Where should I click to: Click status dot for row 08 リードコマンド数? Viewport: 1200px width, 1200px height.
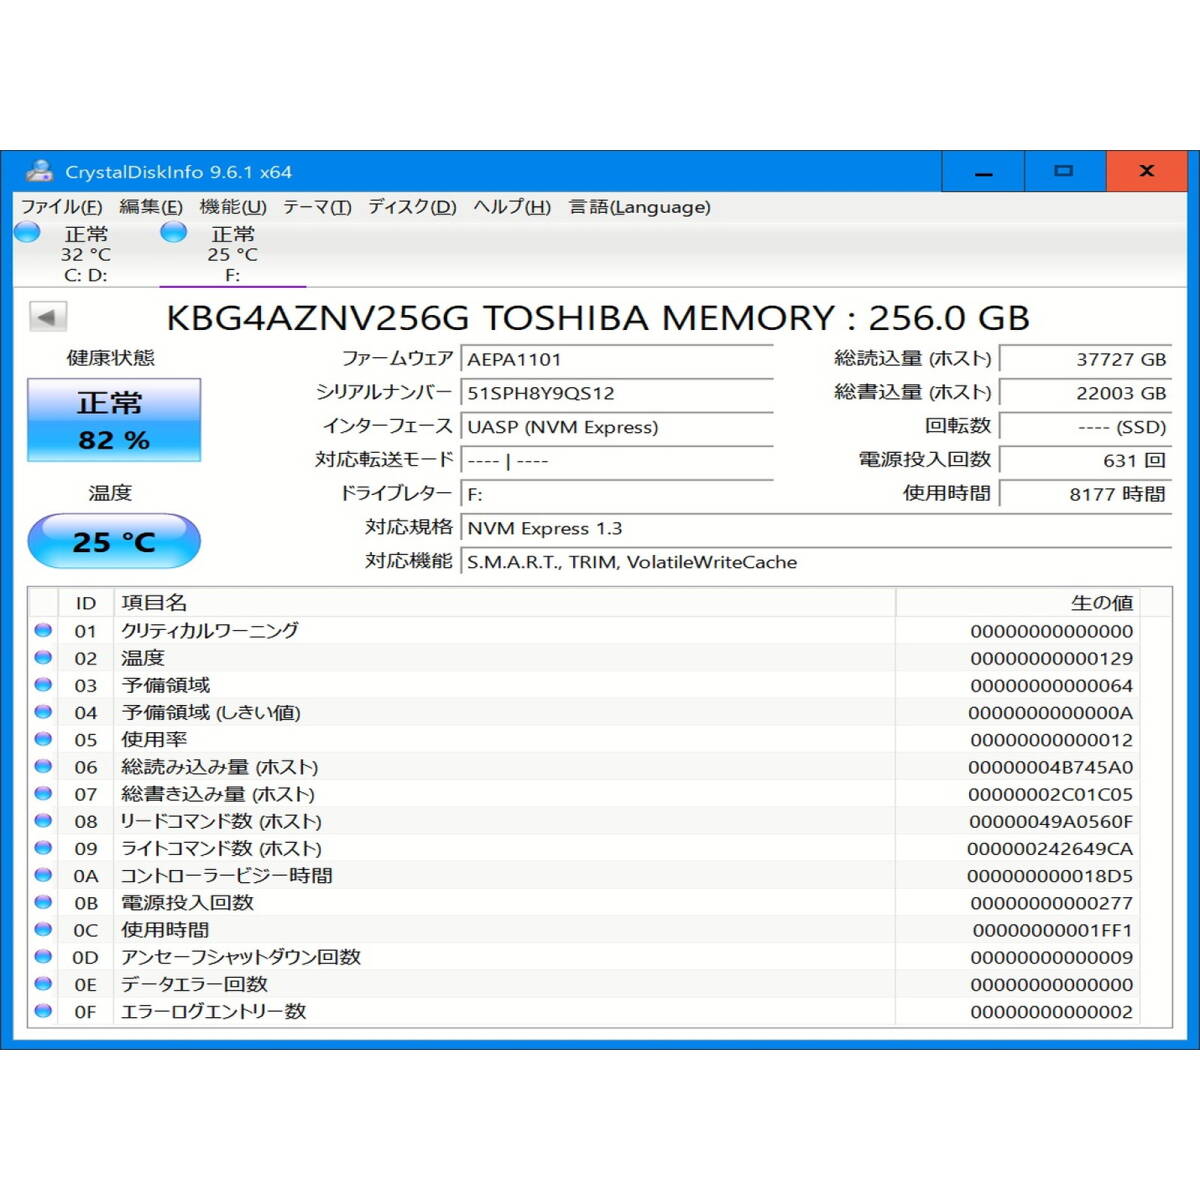(x=43, y=820)
